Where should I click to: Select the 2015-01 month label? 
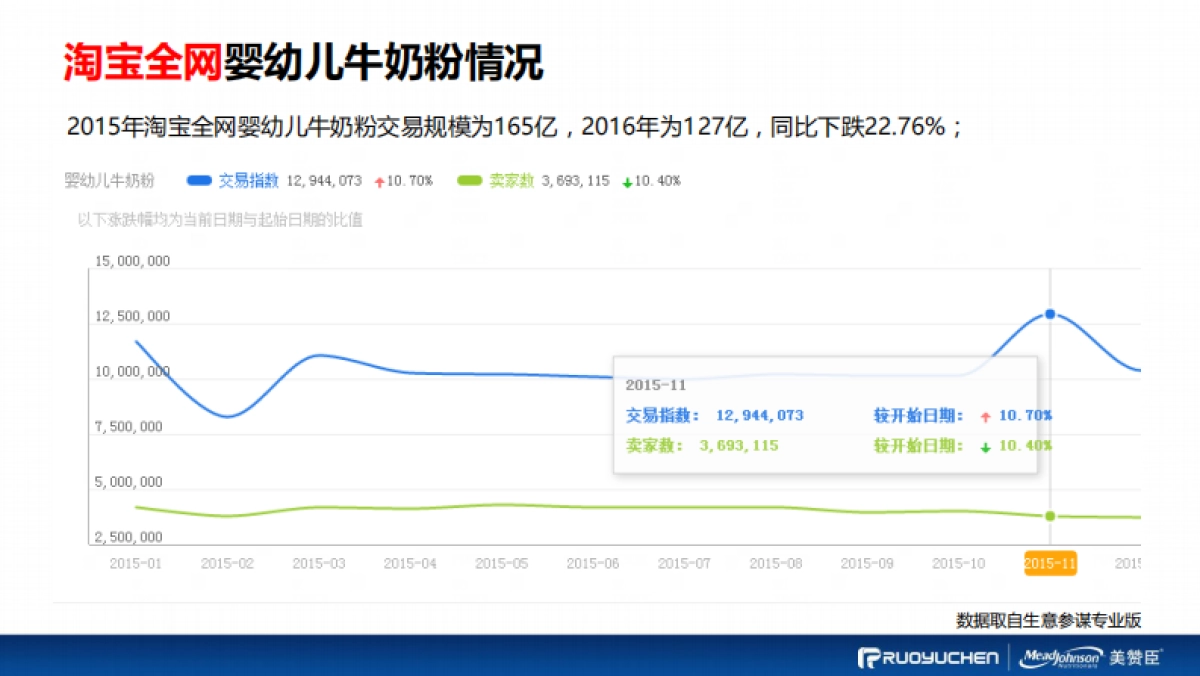[x=135, y=564]
